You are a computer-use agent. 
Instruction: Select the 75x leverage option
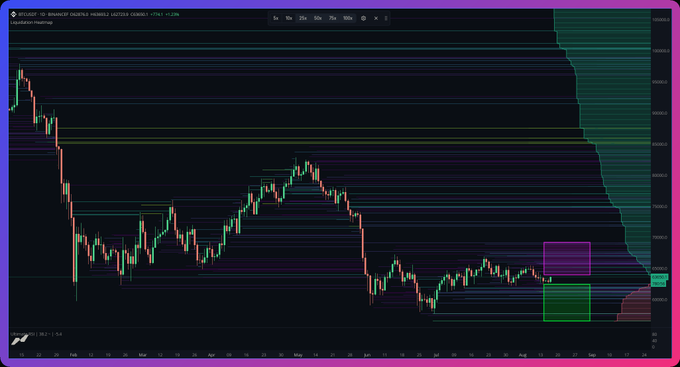(x=333, y=18)
